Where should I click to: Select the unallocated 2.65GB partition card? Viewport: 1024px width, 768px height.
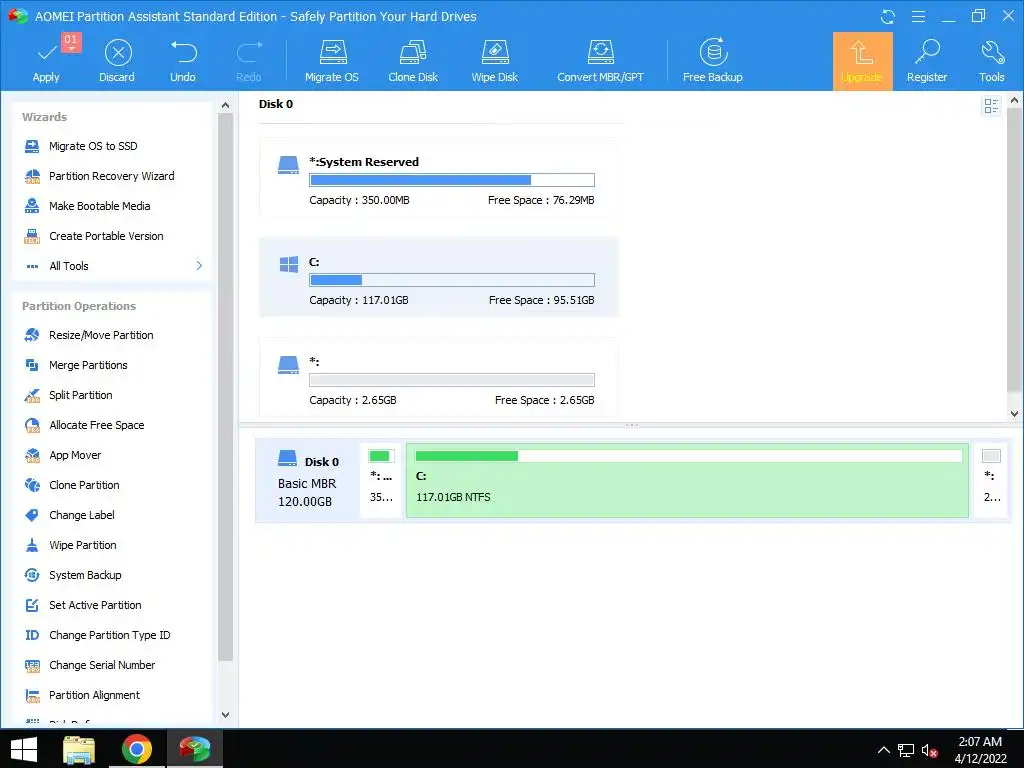coord(439,377)
